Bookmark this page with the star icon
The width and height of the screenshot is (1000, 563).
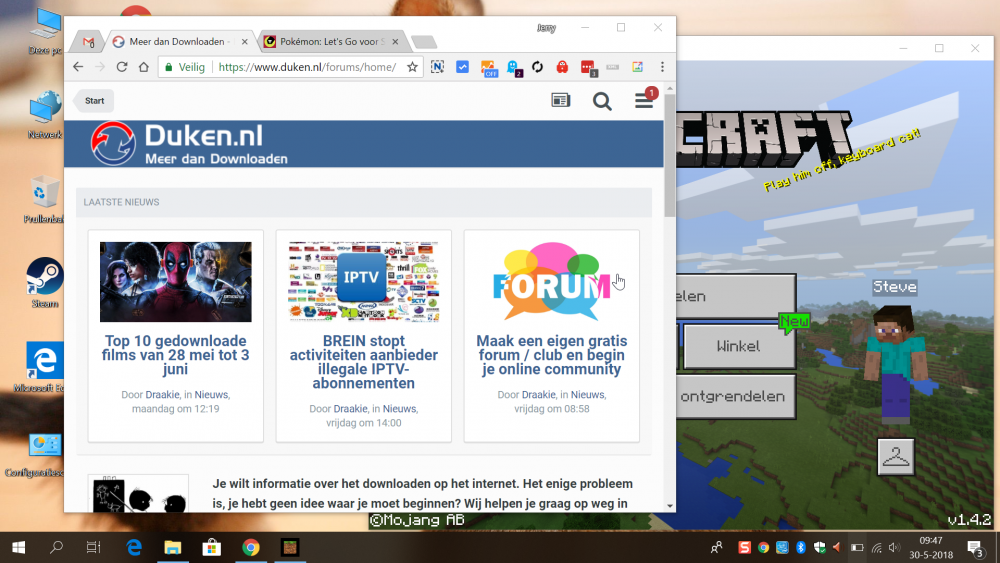[412, 67]
